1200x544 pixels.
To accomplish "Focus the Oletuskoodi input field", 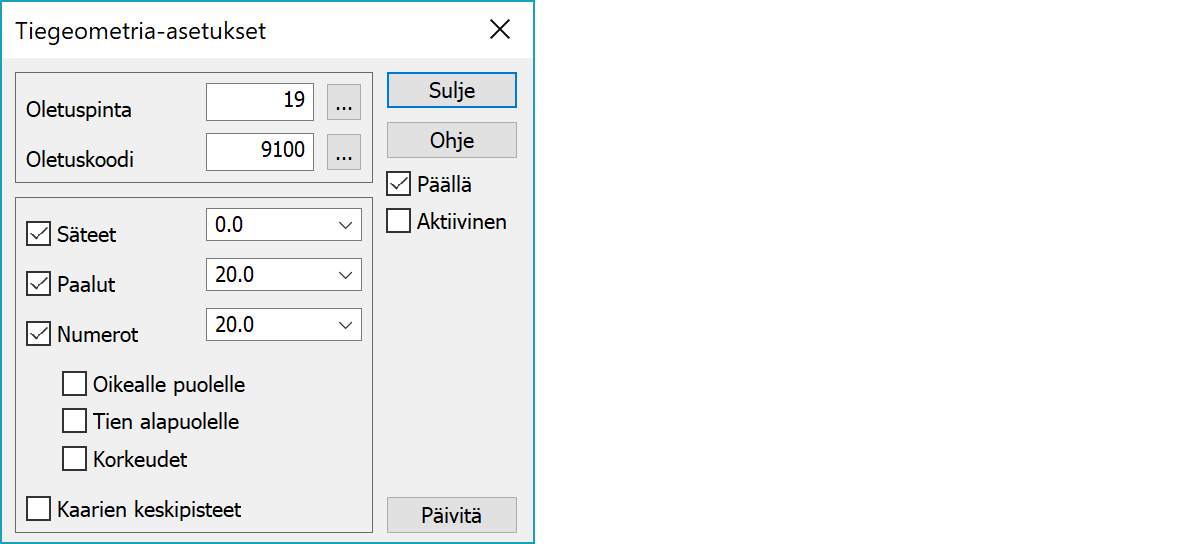I will tap(260, 153).
